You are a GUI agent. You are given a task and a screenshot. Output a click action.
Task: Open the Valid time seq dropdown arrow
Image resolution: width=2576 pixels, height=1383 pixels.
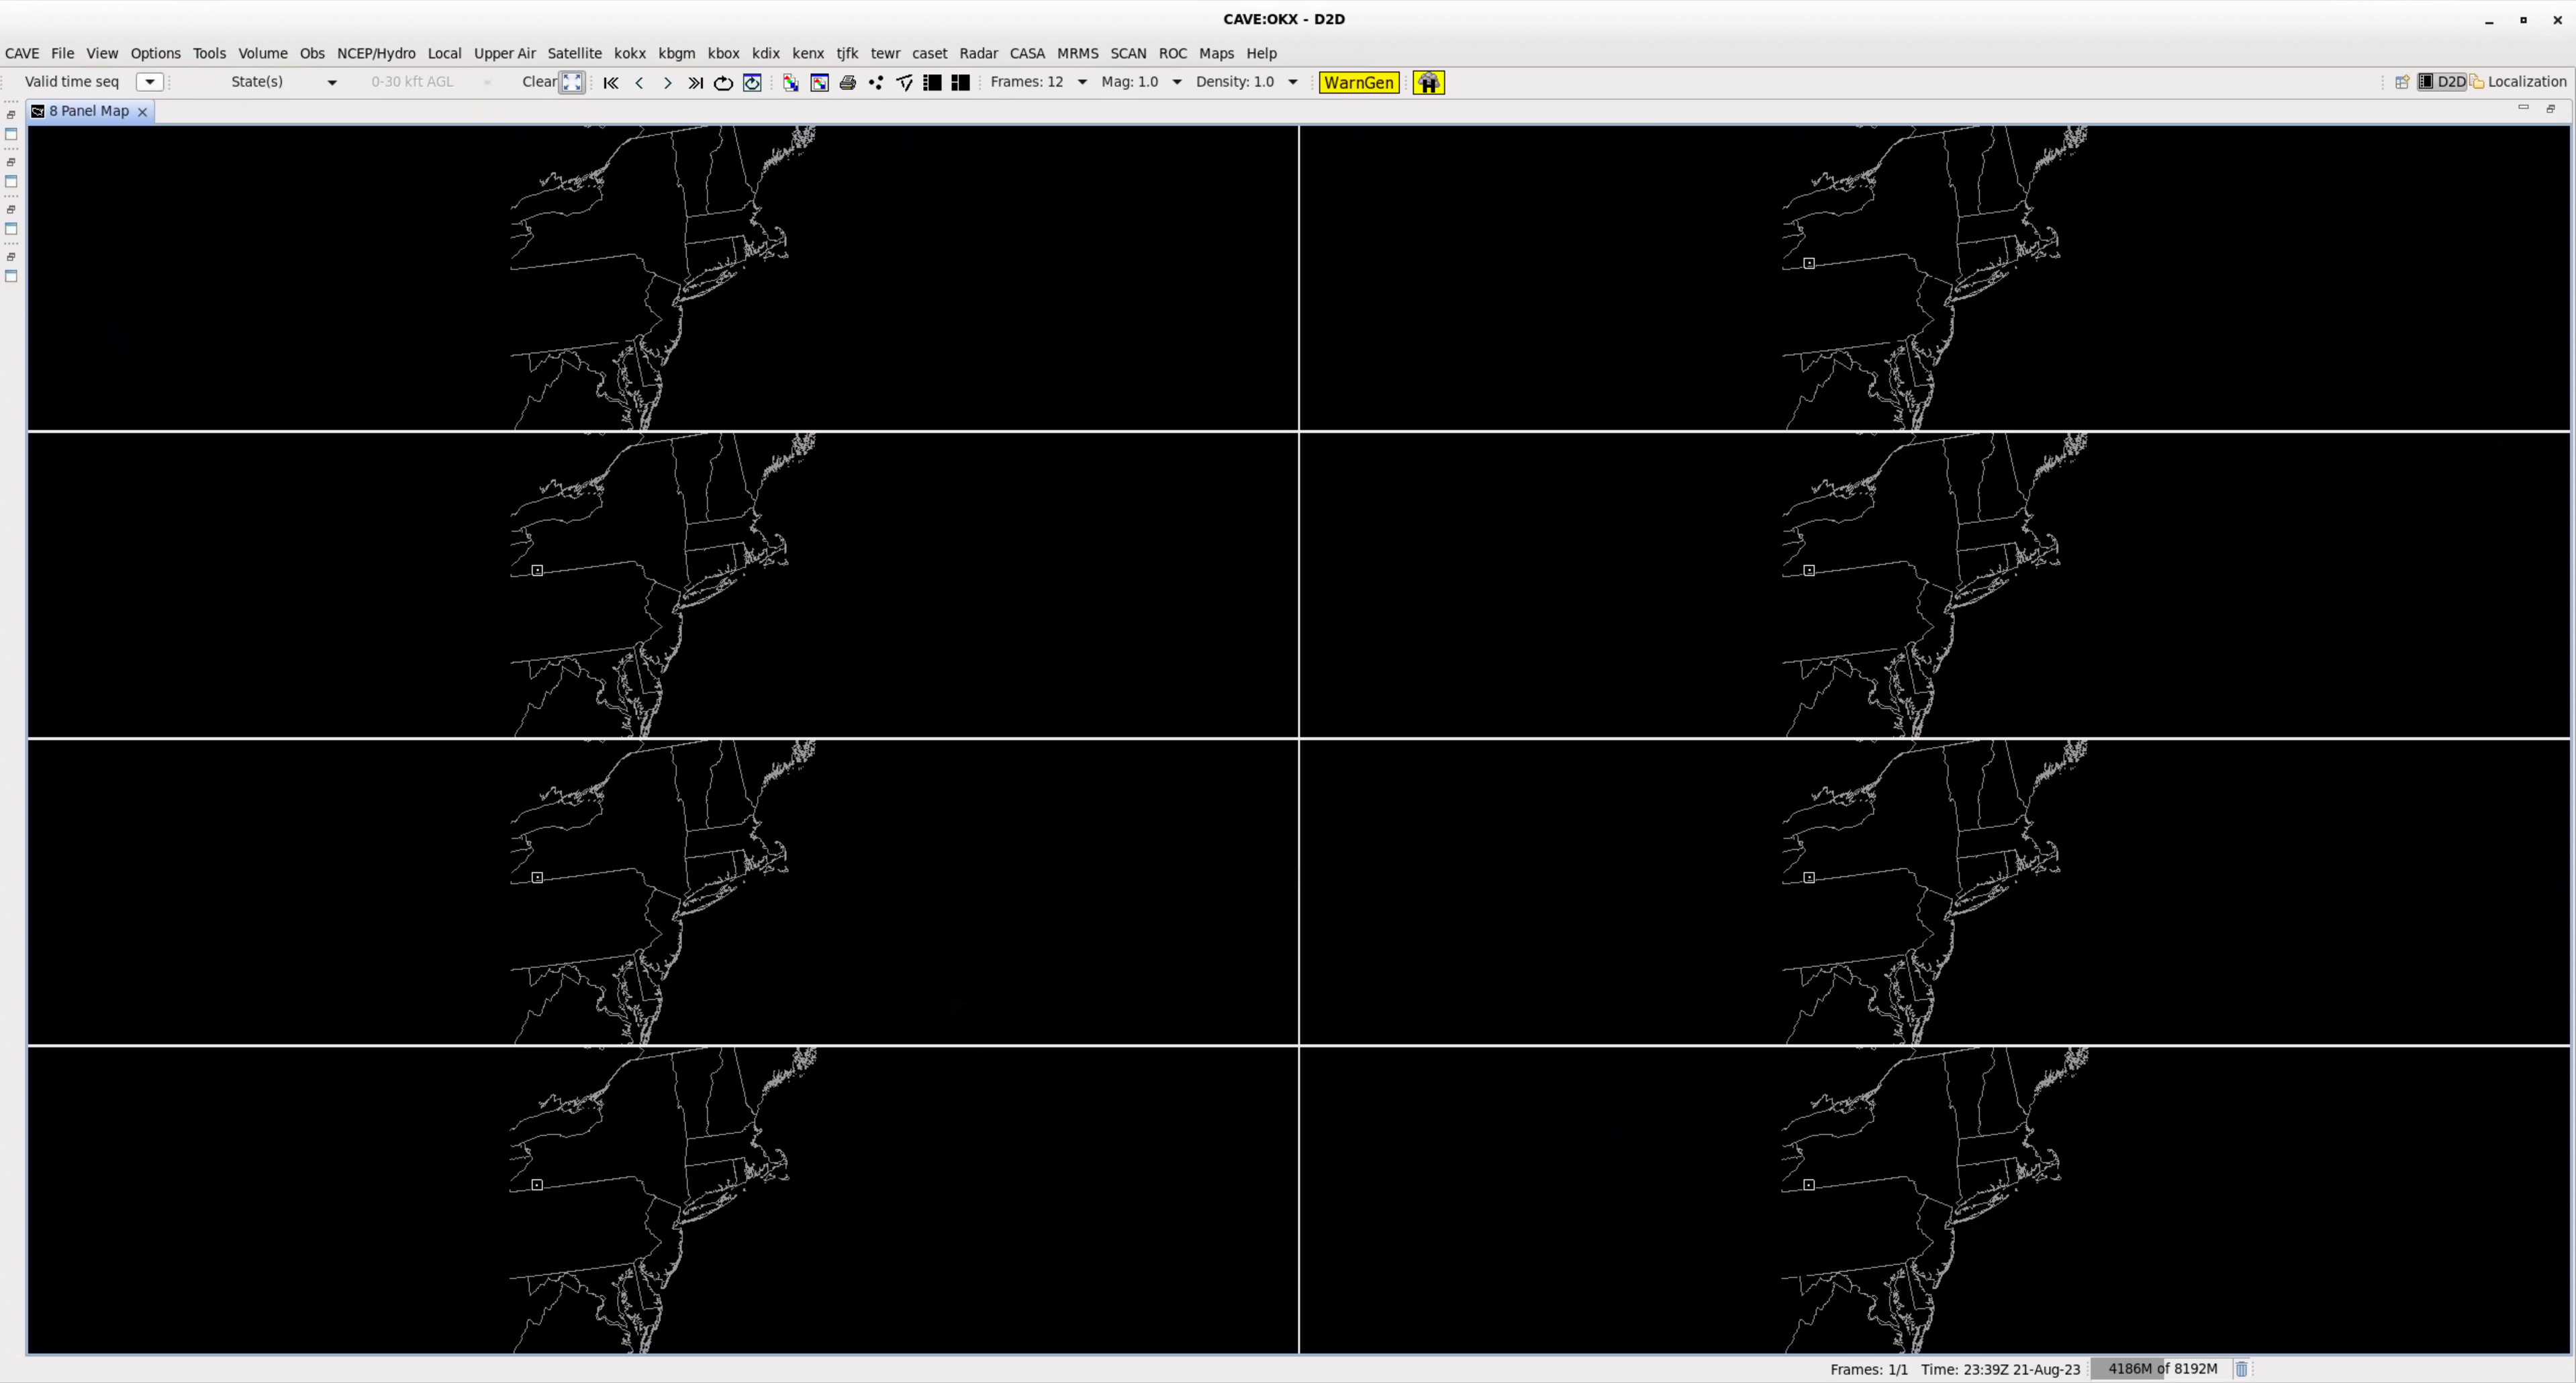(x=149, y=82)
